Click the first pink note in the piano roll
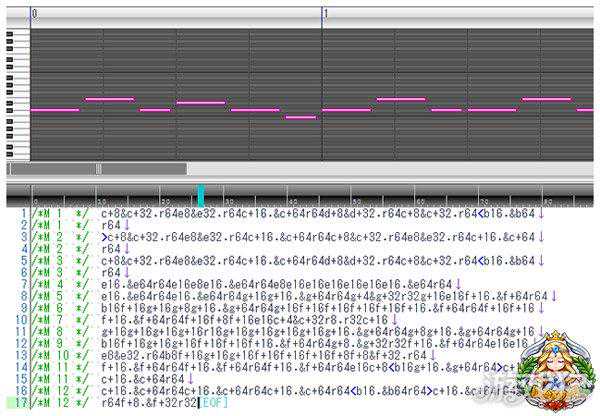600x416 pixels. coord(55,109)
